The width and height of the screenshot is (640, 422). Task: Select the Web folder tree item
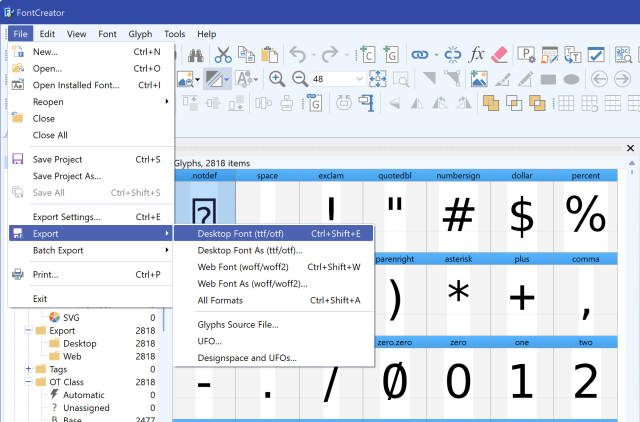coord(72,356)
